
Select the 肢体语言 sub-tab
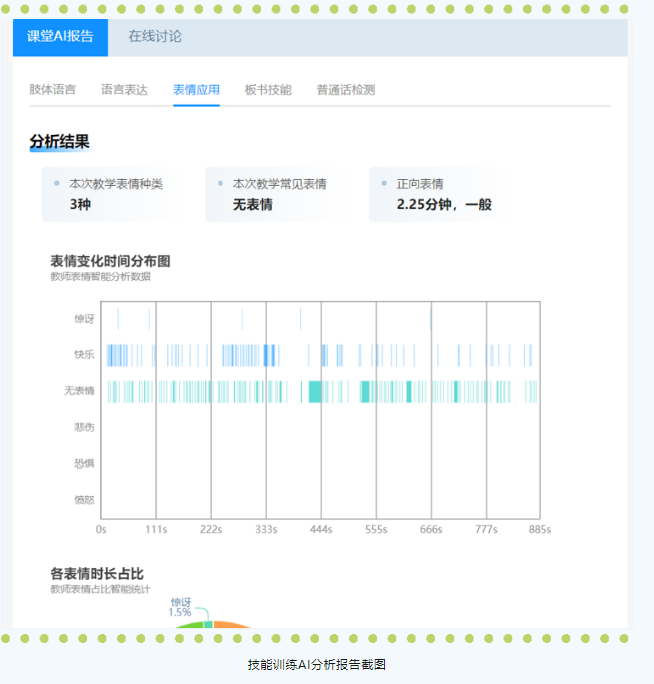(52, 89)
